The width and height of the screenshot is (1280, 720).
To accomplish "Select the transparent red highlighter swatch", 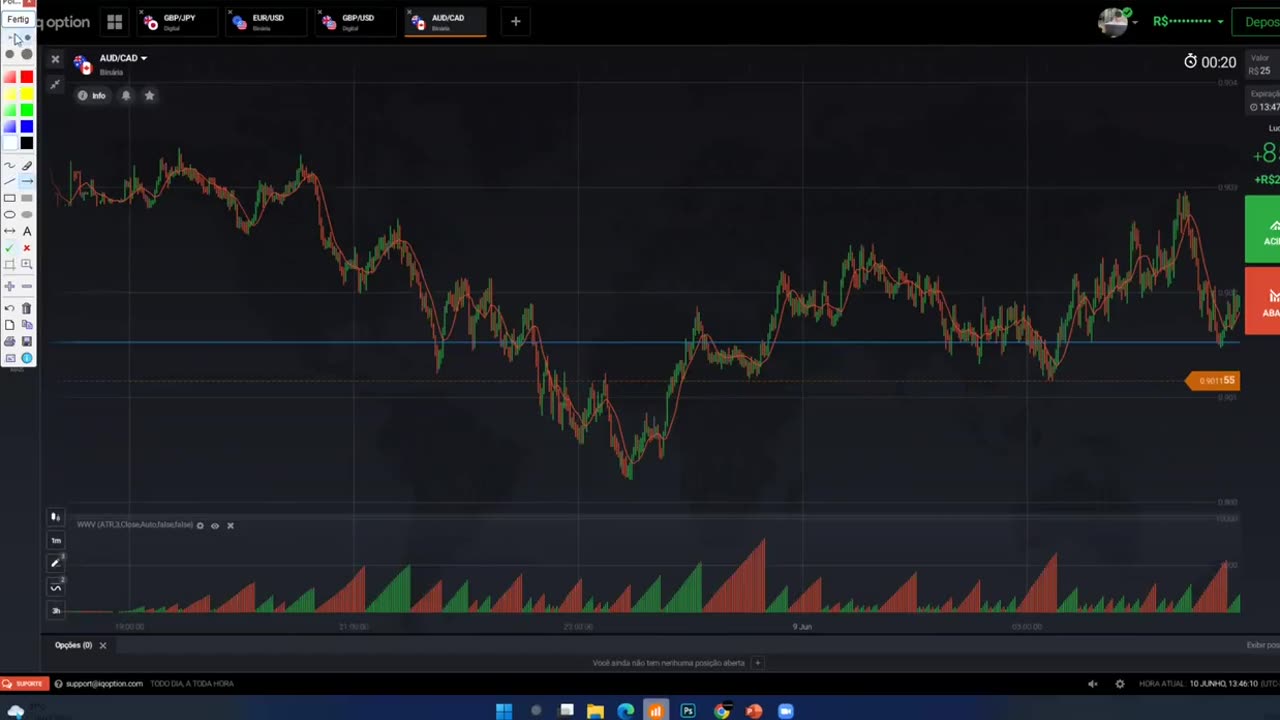I will coord(10,77).
